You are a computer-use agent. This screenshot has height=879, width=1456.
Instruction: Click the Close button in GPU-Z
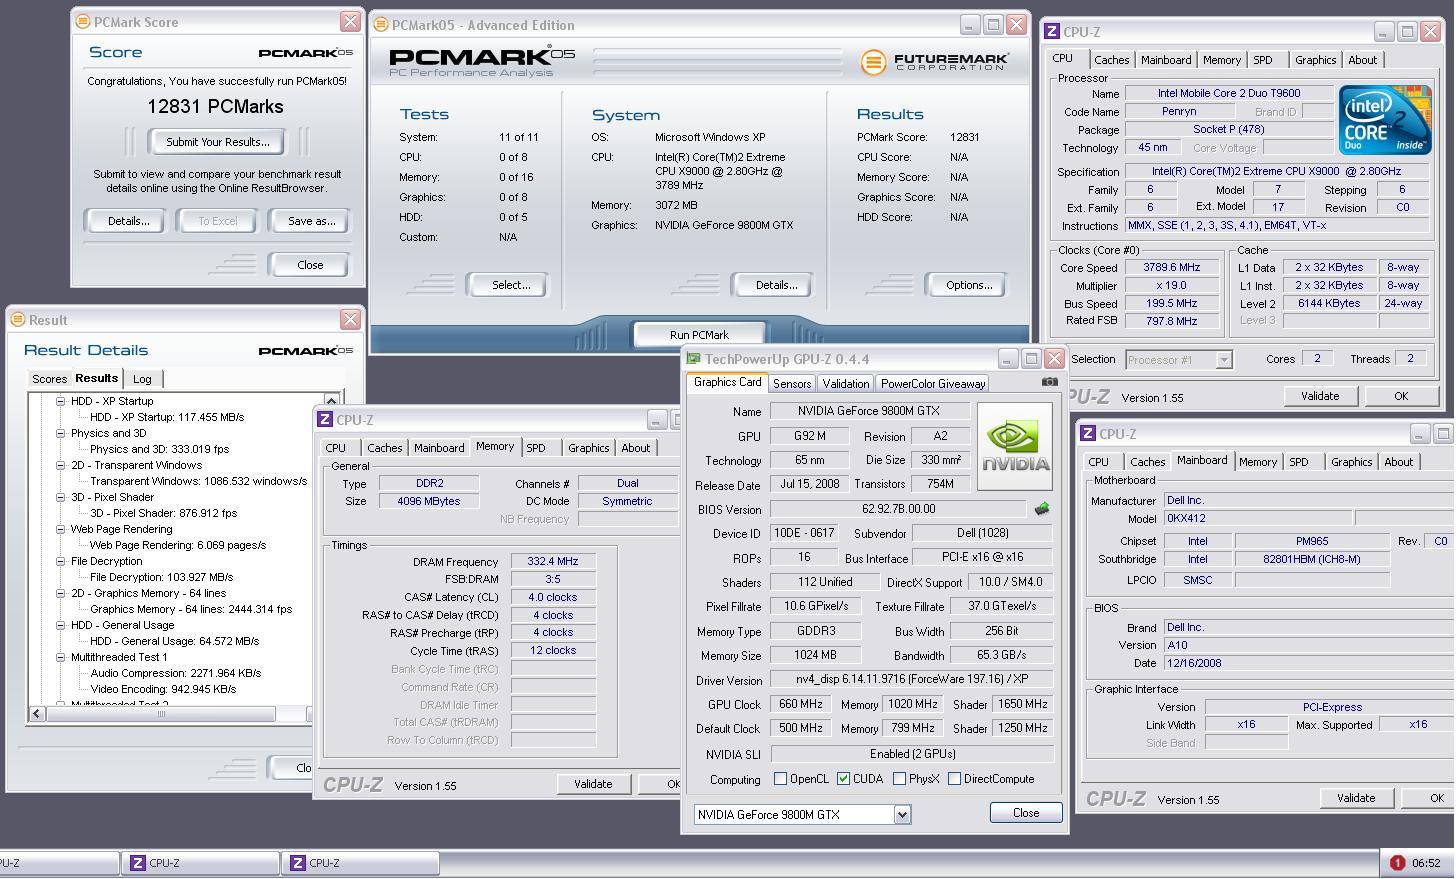click(x=1026, y=813)
